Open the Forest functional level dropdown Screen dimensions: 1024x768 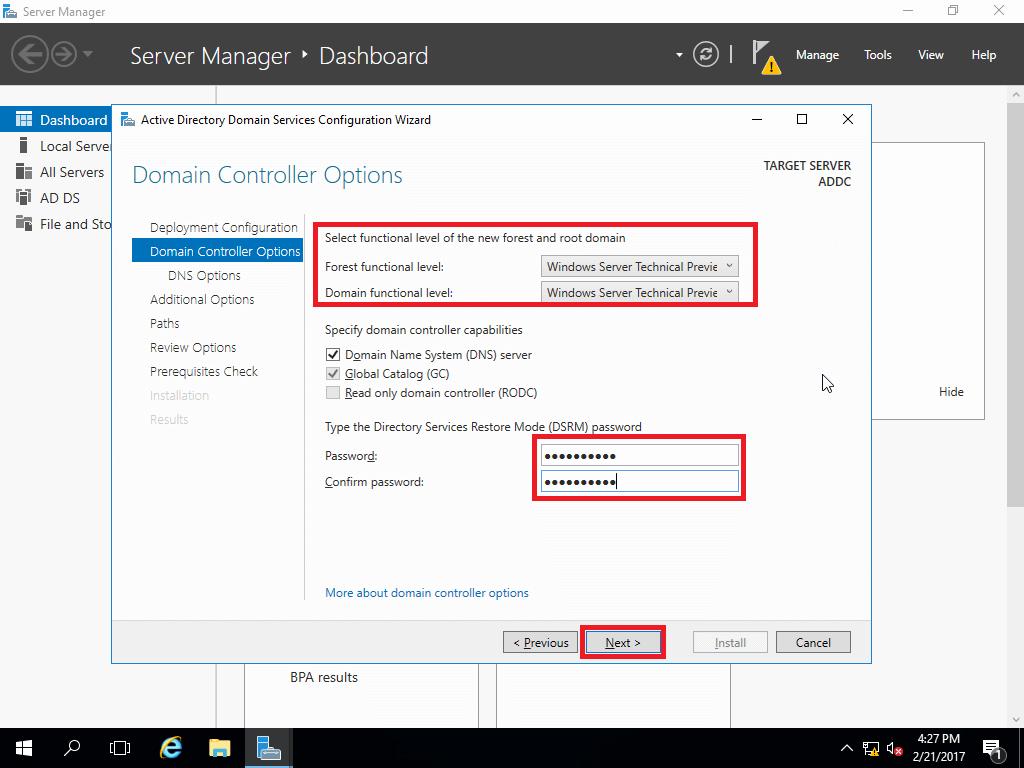coord(639,266)
